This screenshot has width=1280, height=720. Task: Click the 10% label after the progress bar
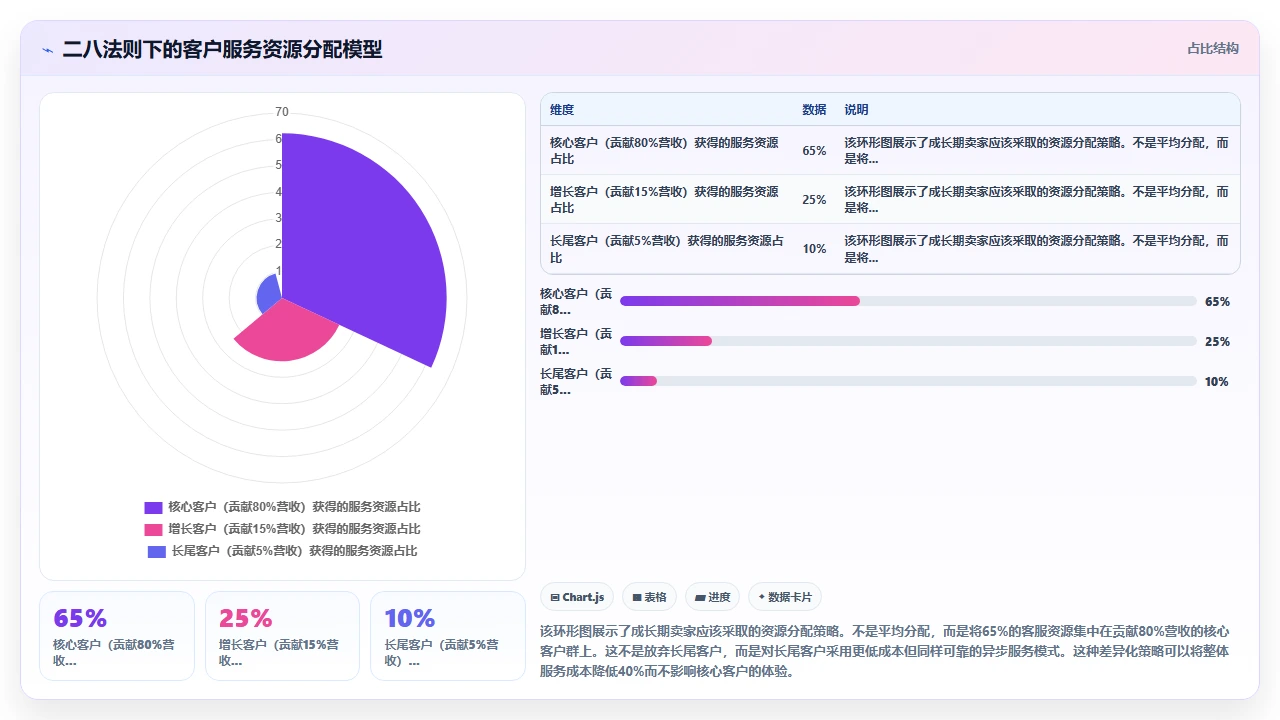pyautogui.click(x=1217, y=382)
